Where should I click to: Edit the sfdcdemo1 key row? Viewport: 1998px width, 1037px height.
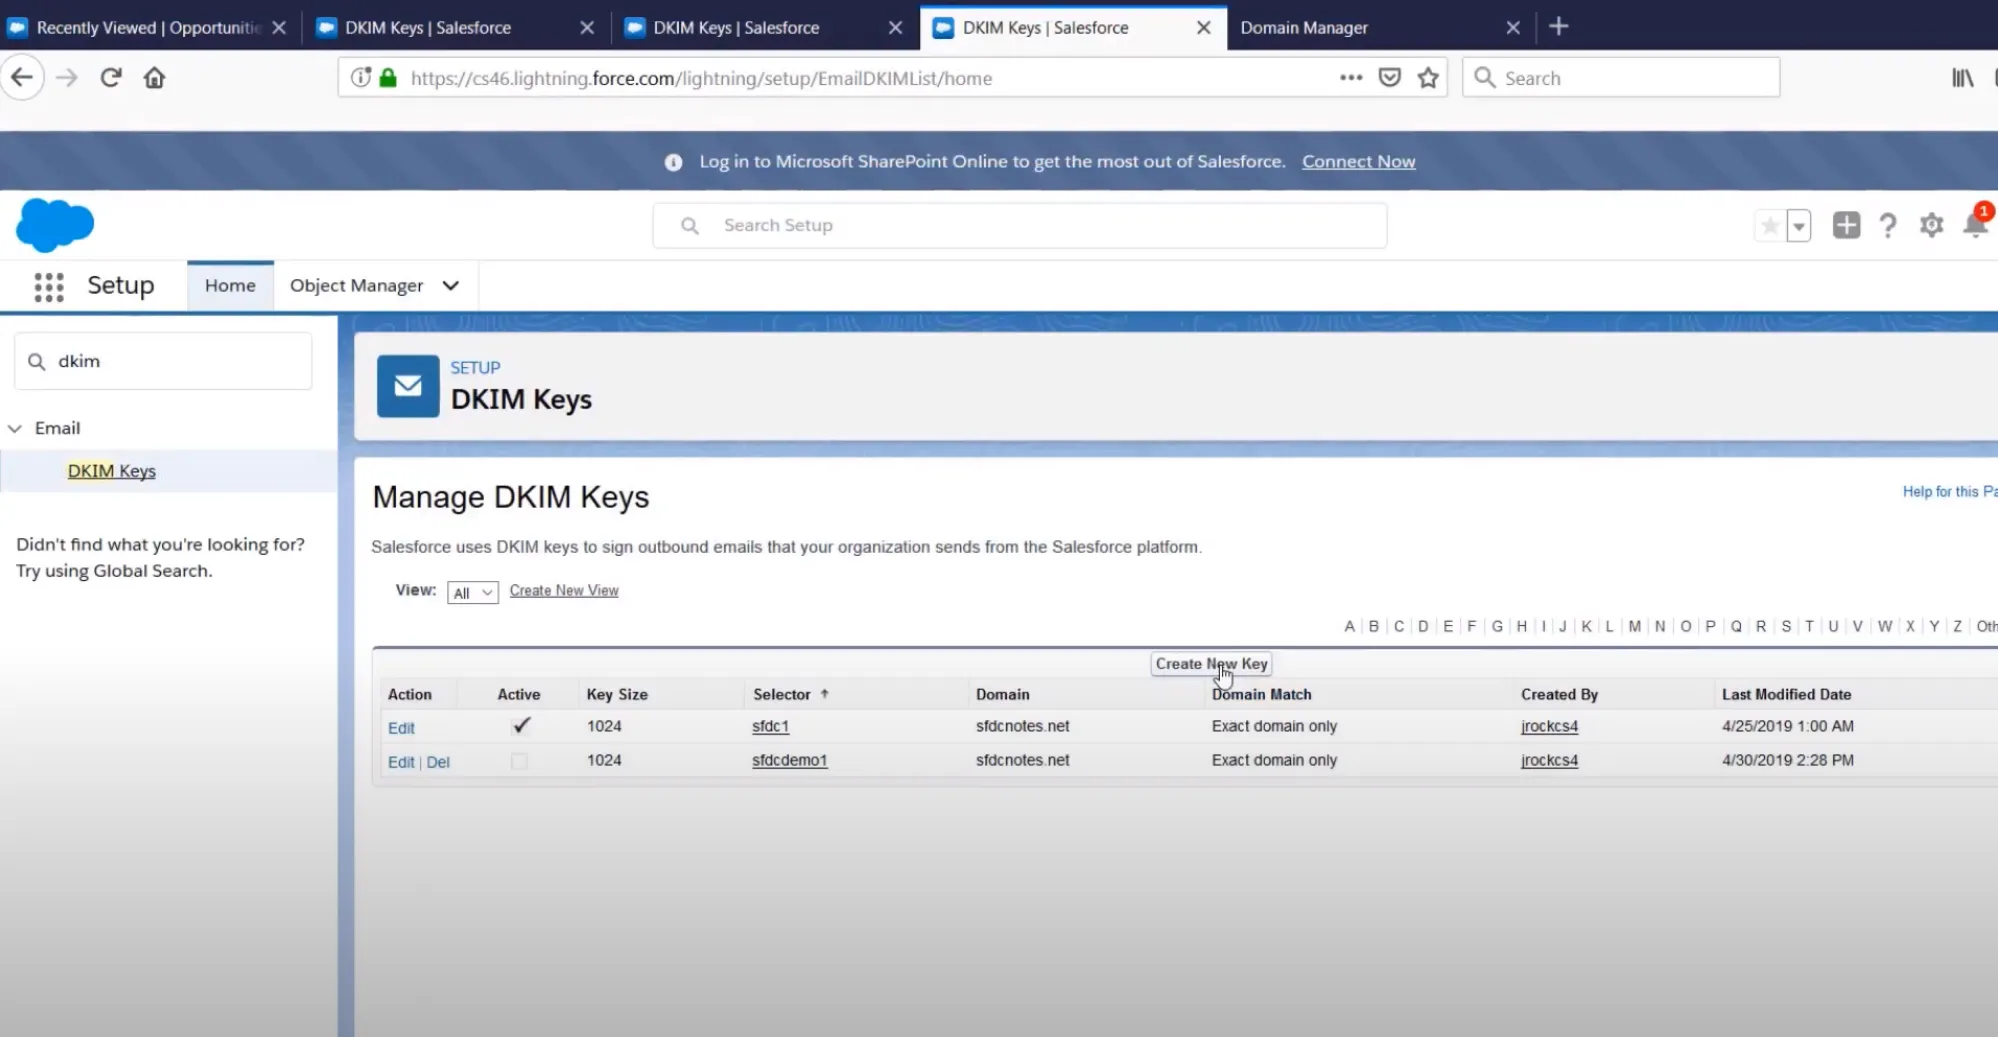coord(401,762)
